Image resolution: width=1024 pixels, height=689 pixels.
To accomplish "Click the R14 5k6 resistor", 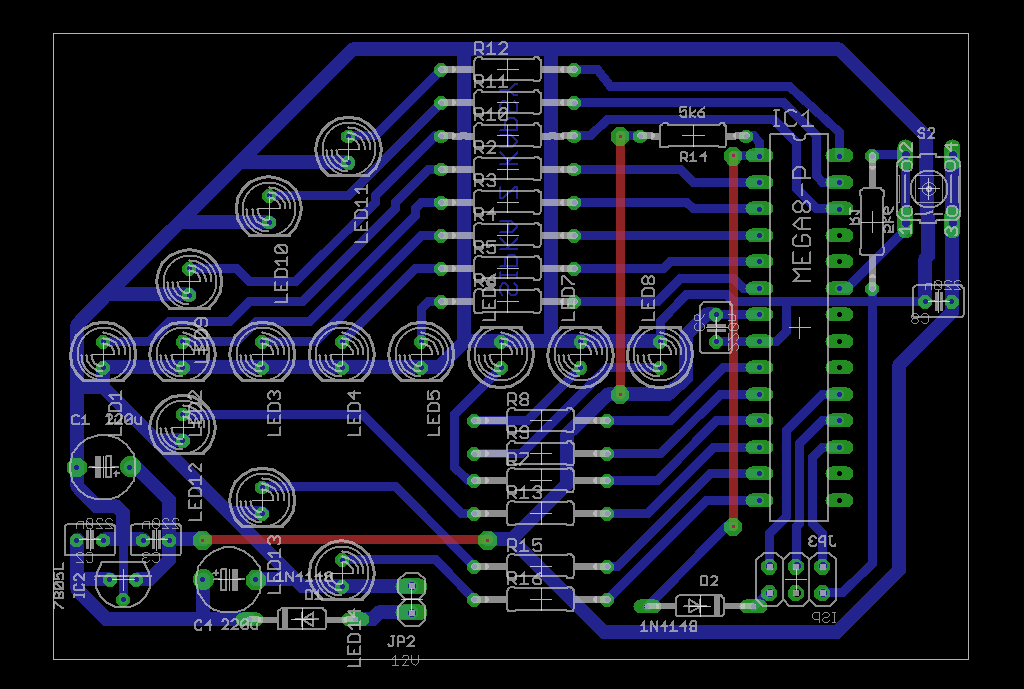I will (692, 134).
